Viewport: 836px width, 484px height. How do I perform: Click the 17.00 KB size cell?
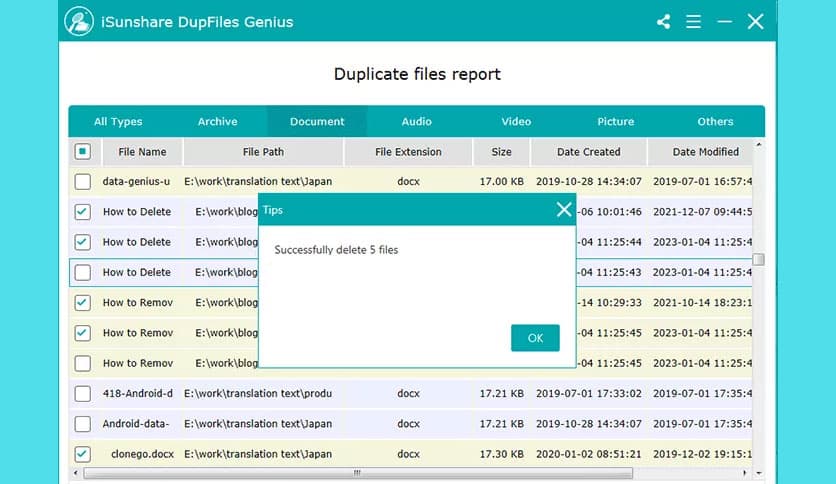pos(501,182)
